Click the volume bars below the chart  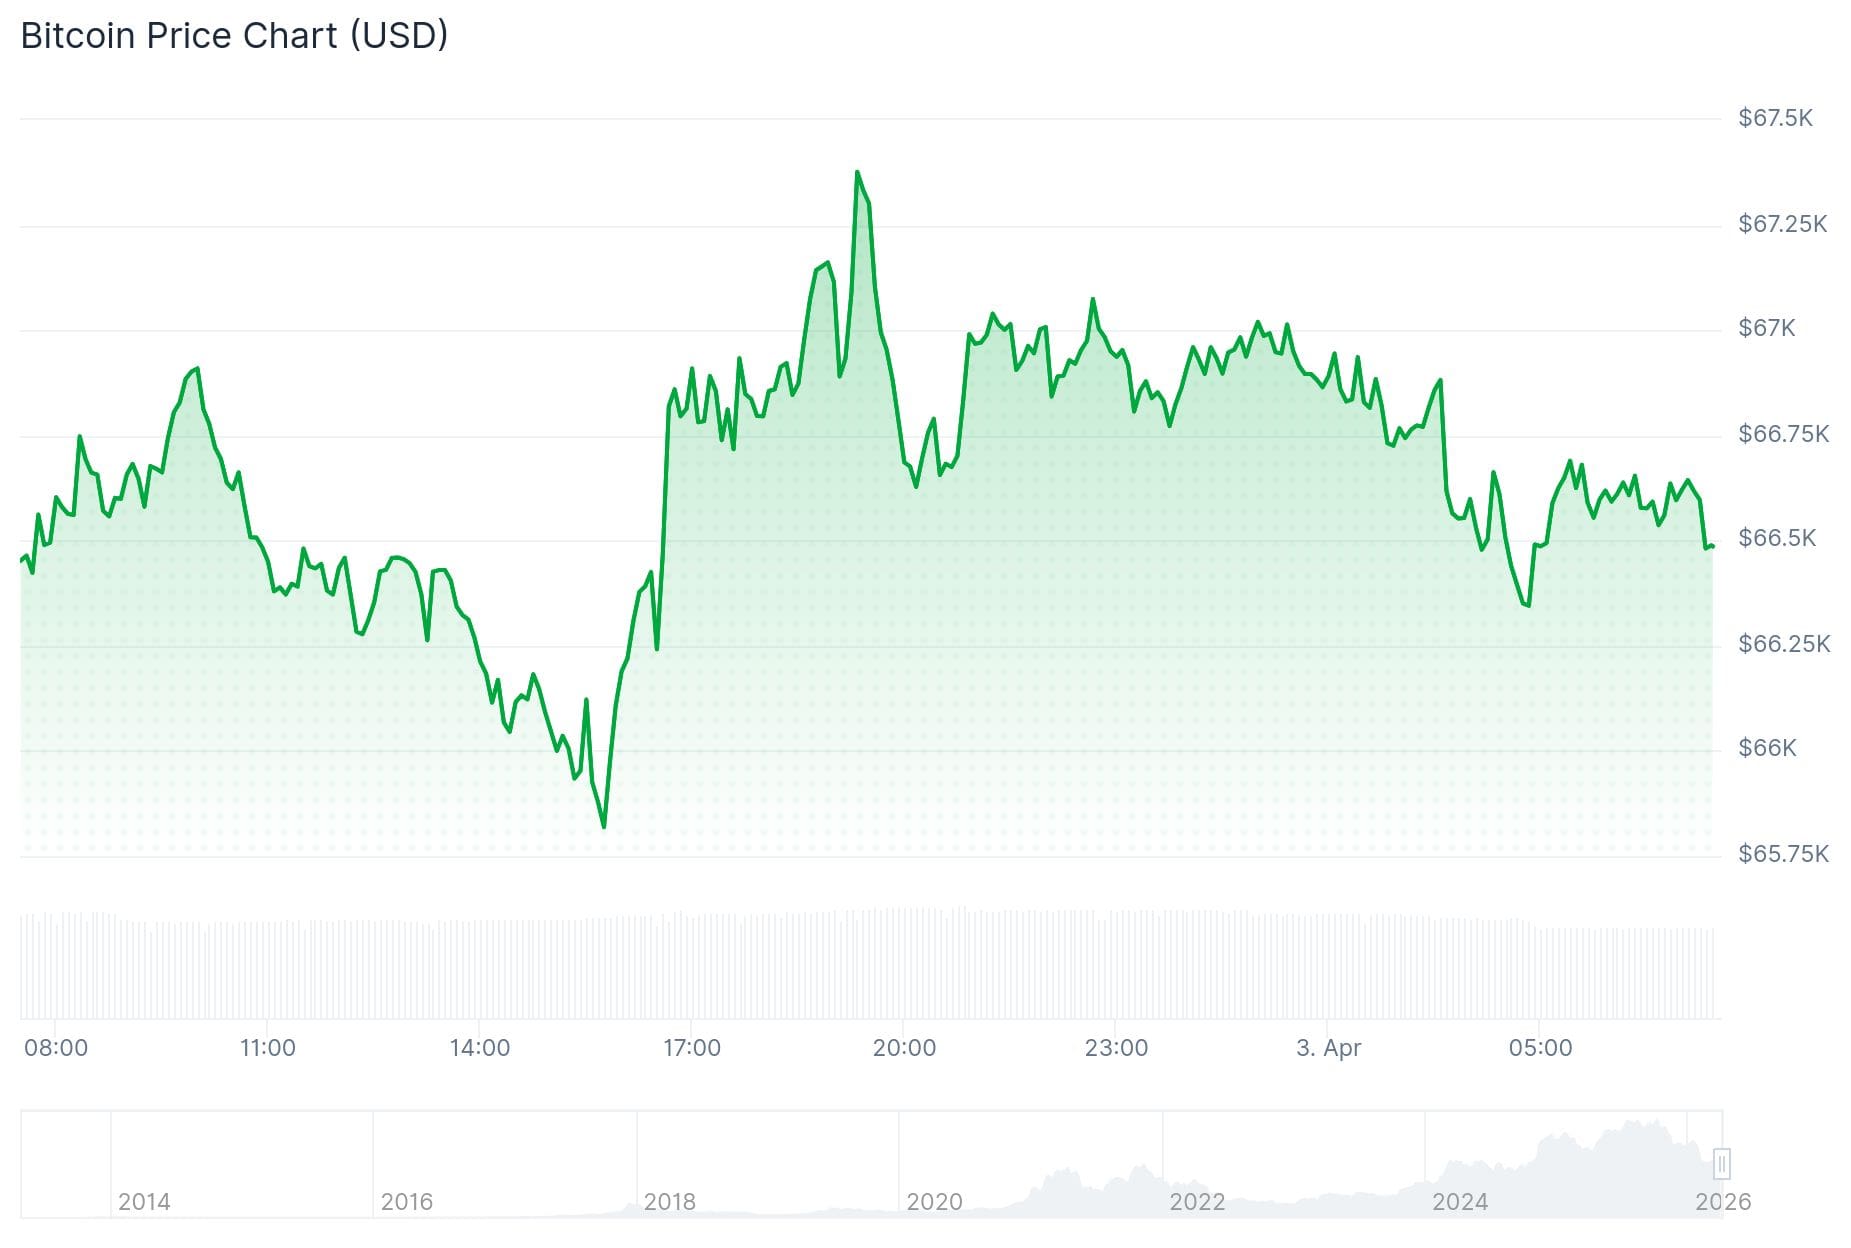(870, 965)
